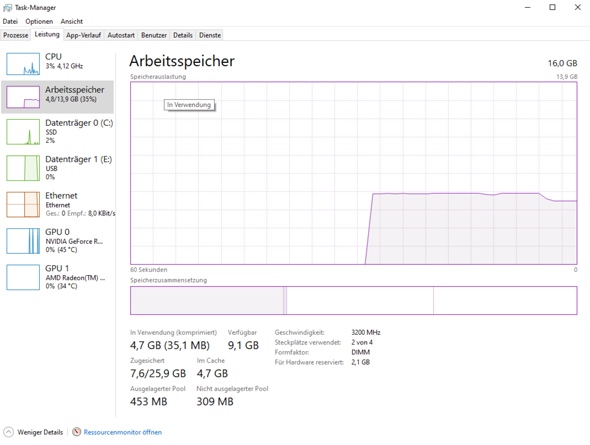
Task: Click the 2,1 GB hardware reserved value
Action: click(360, 362)
